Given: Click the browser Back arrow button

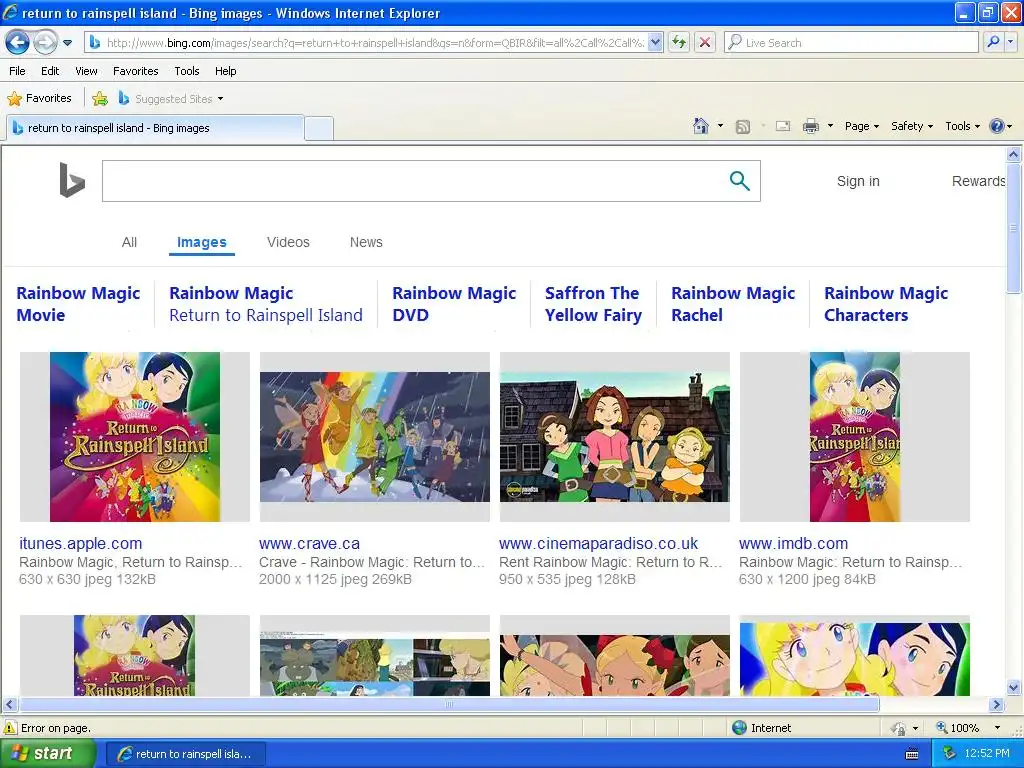Looking at the screenshot, I should (18, 43).
